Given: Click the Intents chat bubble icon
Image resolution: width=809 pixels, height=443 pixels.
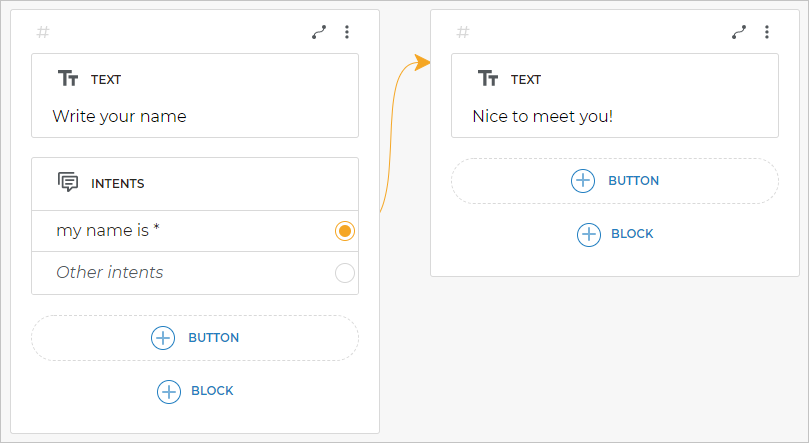Looking at the screenshot, I should (68, 183).
